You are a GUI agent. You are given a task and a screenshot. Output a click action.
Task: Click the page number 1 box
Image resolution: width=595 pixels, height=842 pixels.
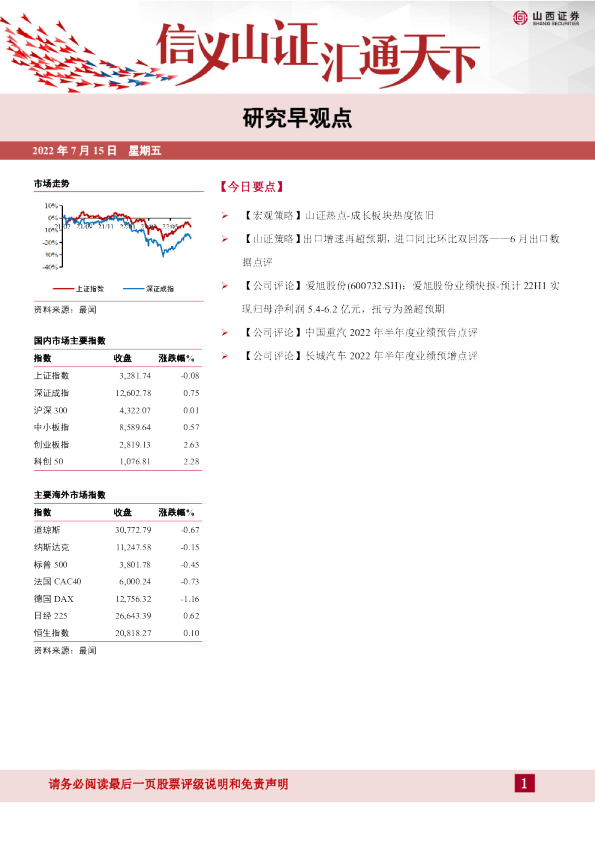click(524, 783)
